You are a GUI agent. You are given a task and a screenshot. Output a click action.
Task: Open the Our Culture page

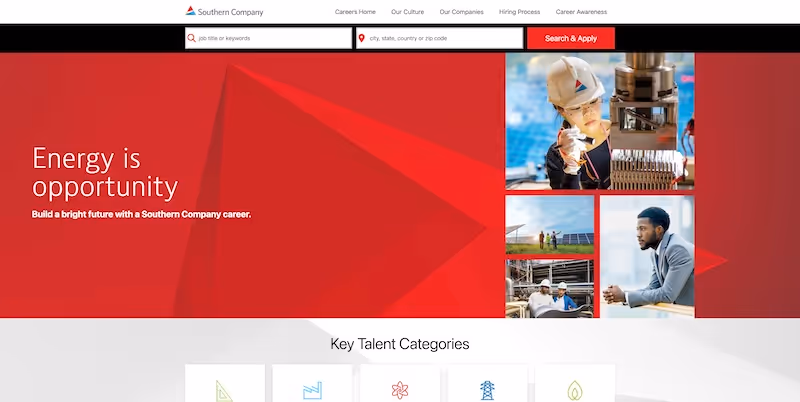408,12
